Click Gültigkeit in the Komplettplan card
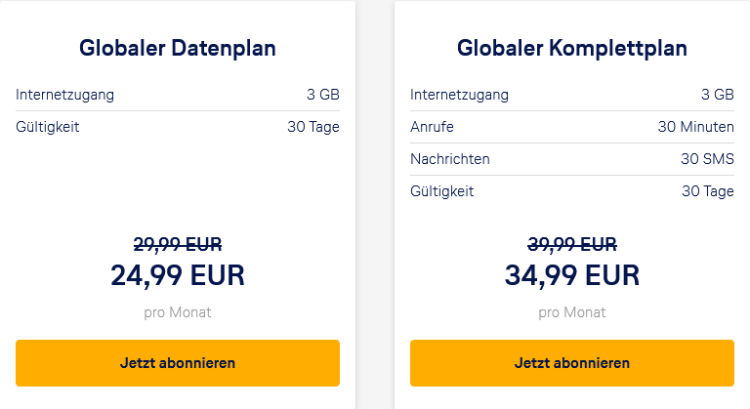The height and width of the screenshot is (409, 750). click(442, 191)
